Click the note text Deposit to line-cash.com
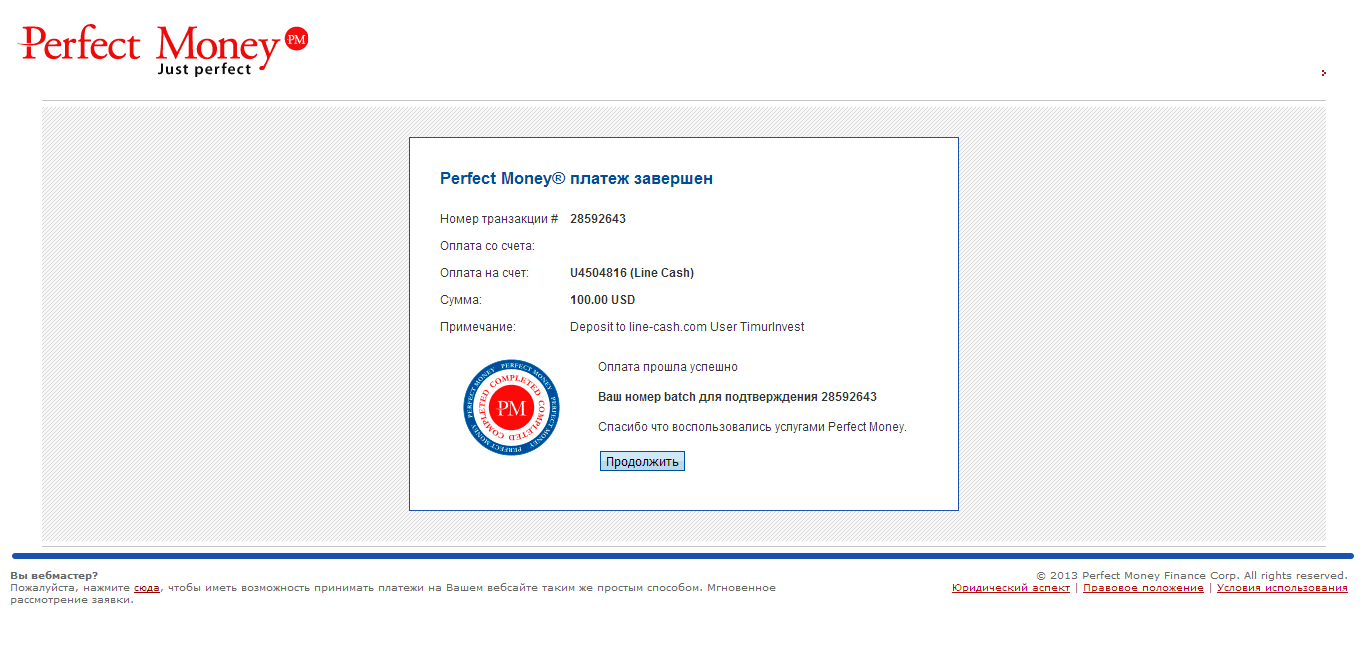 (x=686, y=327)
